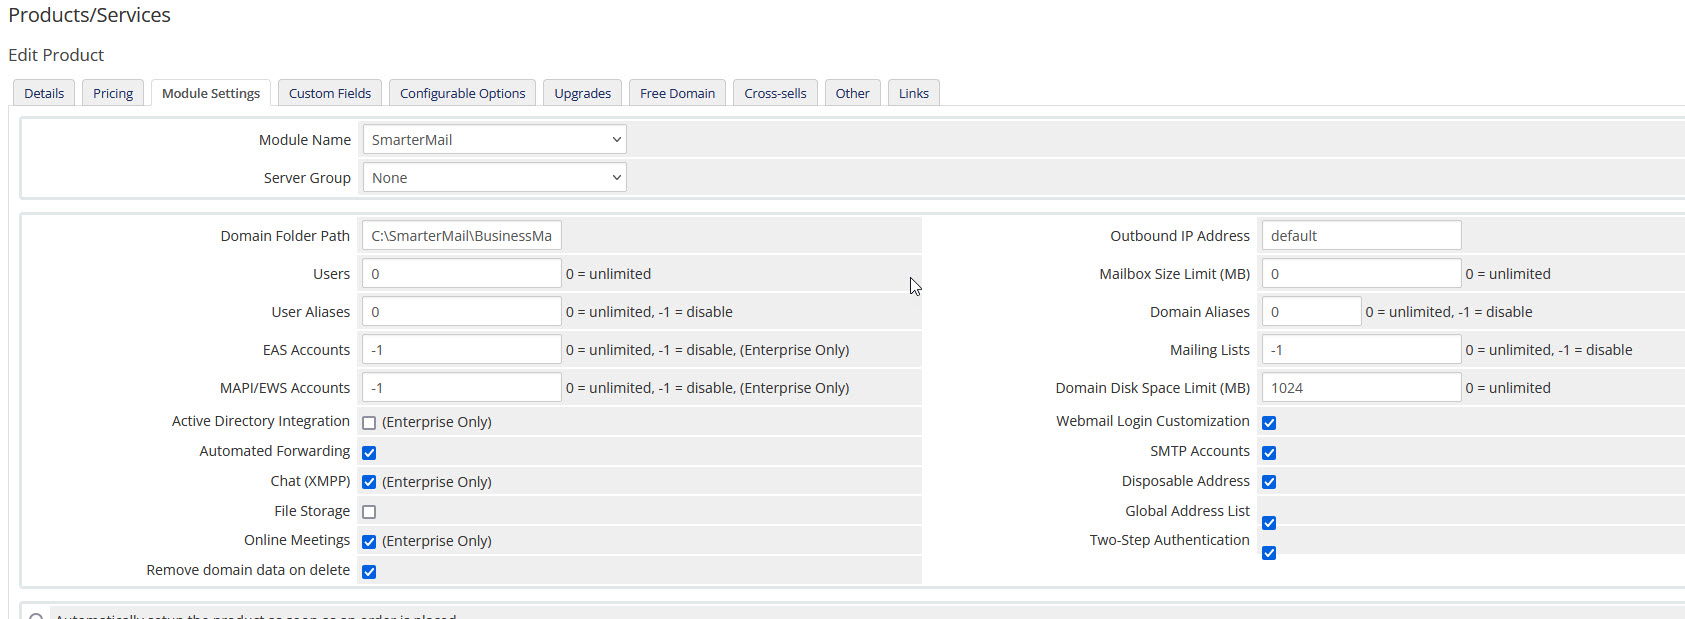This screenshot has height=619, width=1685.
Task: Toggle the Webmail Login Customization checkbox
Action: point(1269,423)
